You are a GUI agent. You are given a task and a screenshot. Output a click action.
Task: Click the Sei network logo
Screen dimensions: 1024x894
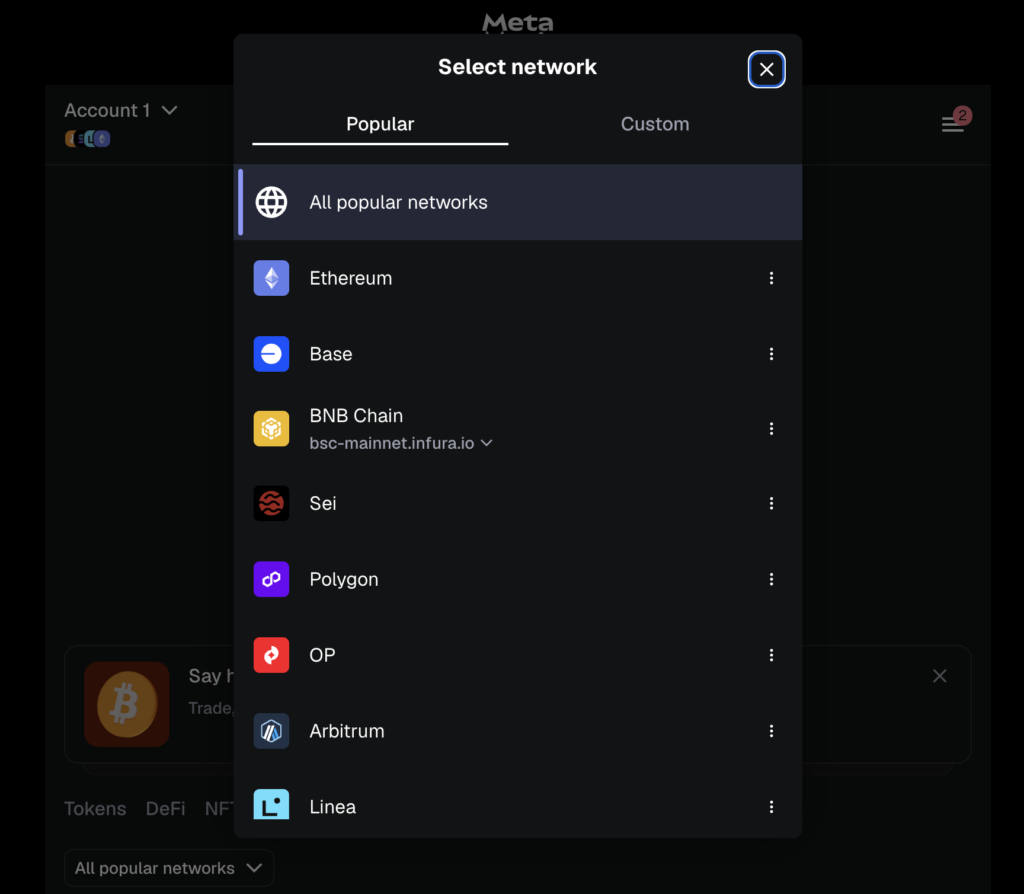pyautogui.click(x=271, y=503)
